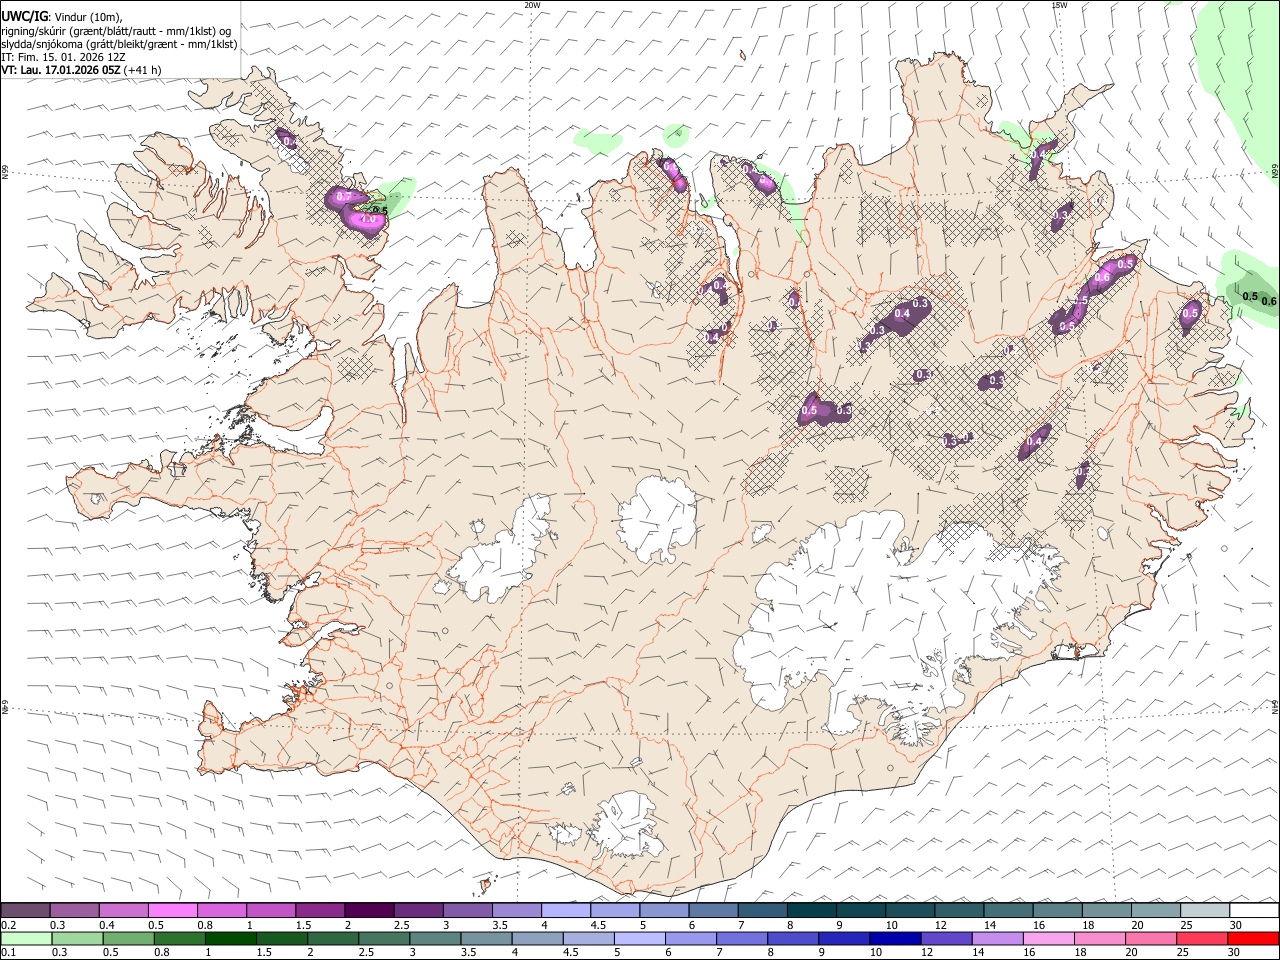This screenshot has width=1280, height=960.
Task: Select the light grey 25 snow scale swatch
Action: tap(1205, 911)
